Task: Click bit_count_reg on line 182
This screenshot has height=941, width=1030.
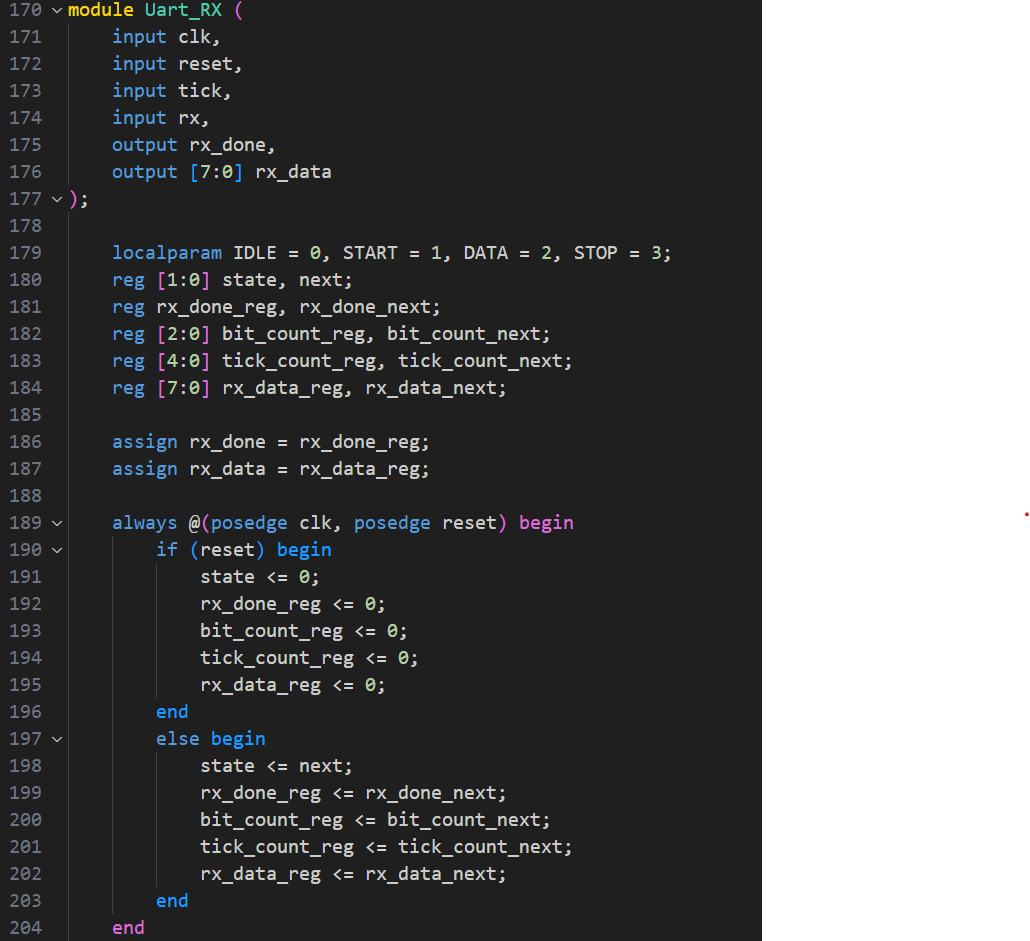Action: [293, 334]
